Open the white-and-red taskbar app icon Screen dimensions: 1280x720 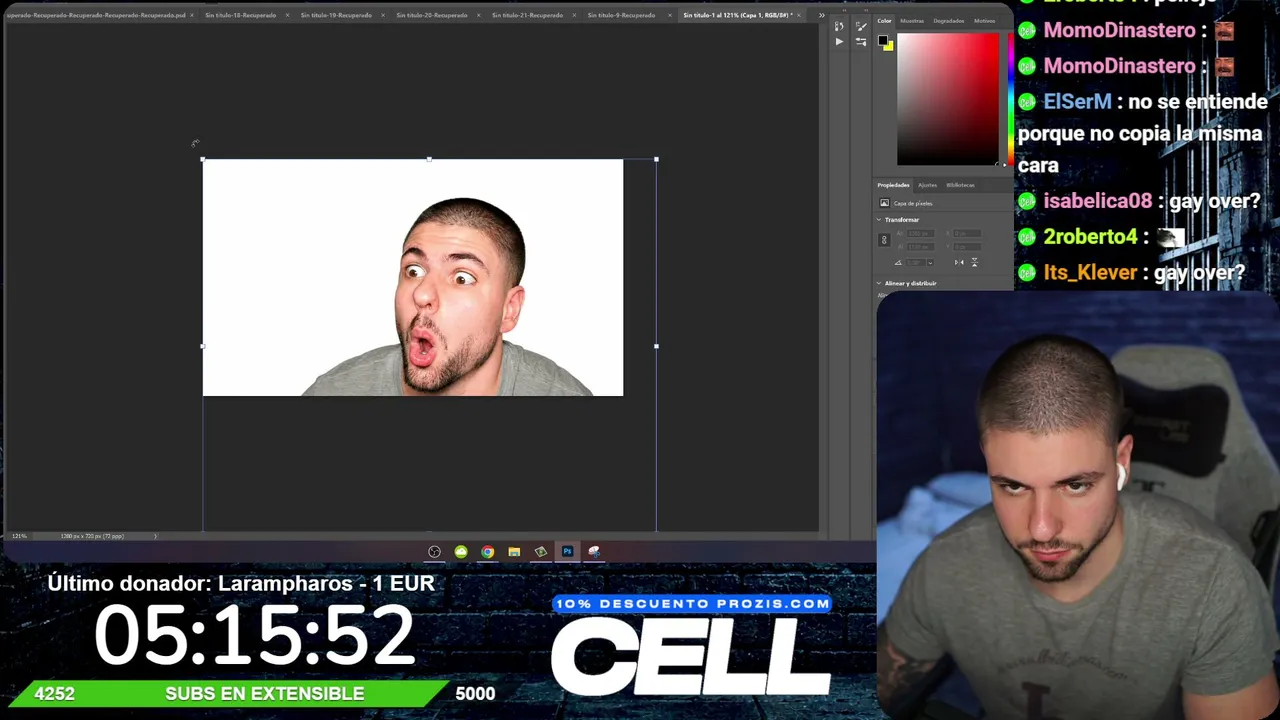(594, 552)
